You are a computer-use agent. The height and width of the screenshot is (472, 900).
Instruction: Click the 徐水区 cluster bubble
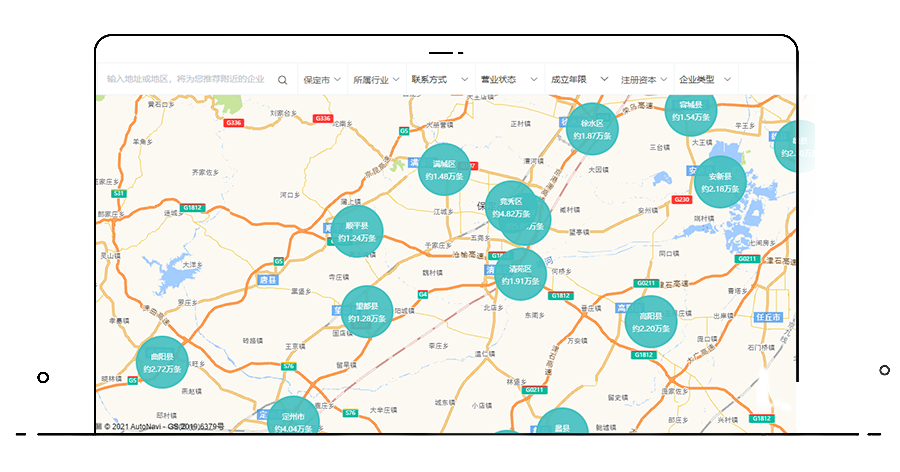[x=593, y=128]
